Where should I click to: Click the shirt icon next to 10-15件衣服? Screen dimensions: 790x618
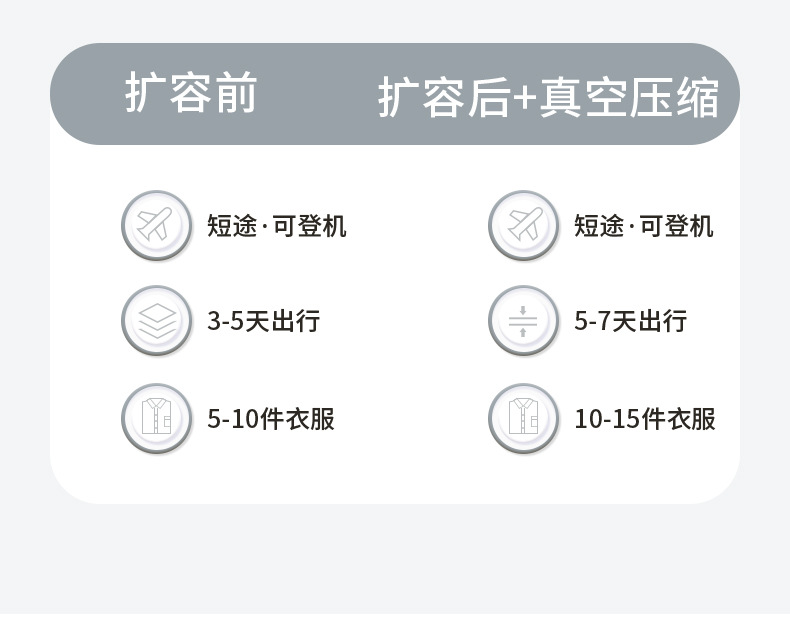point(523,418)
